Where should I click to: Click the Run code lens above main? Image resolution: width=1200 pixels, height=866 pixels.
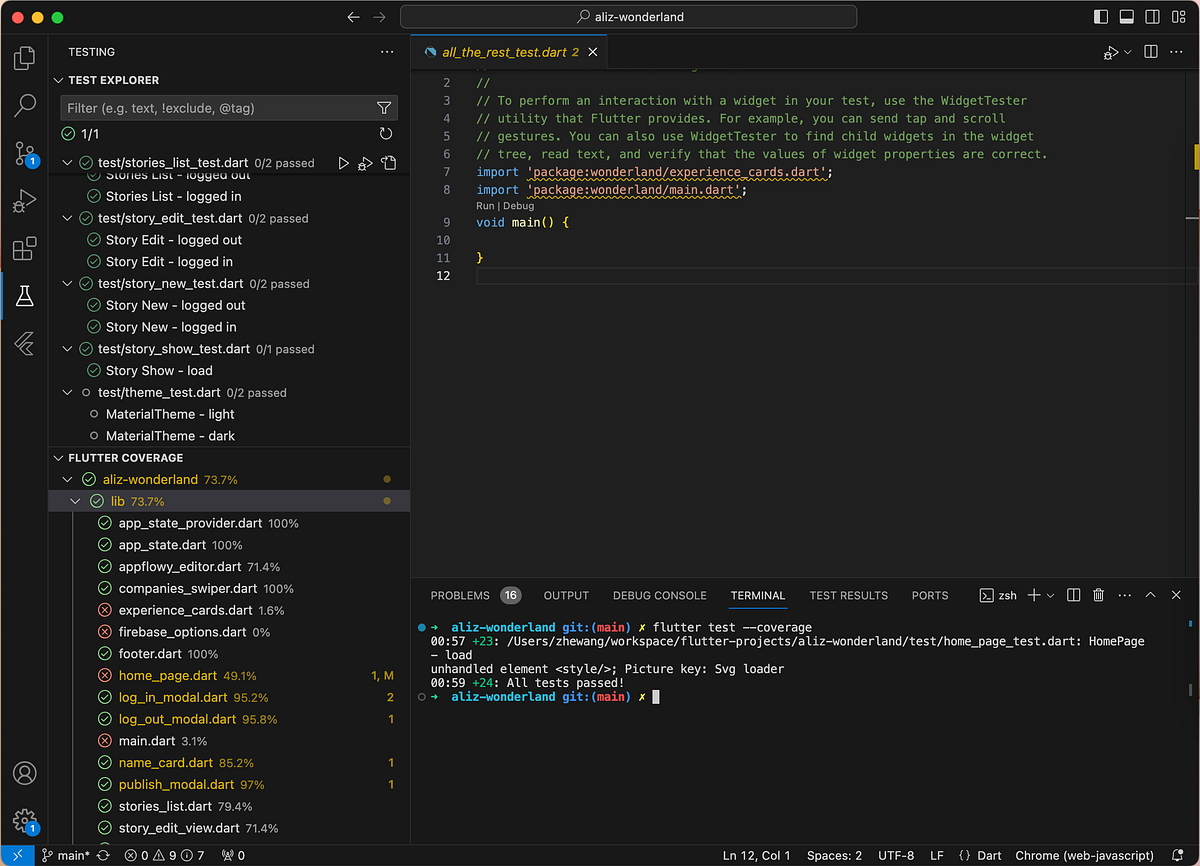(486, 206)
